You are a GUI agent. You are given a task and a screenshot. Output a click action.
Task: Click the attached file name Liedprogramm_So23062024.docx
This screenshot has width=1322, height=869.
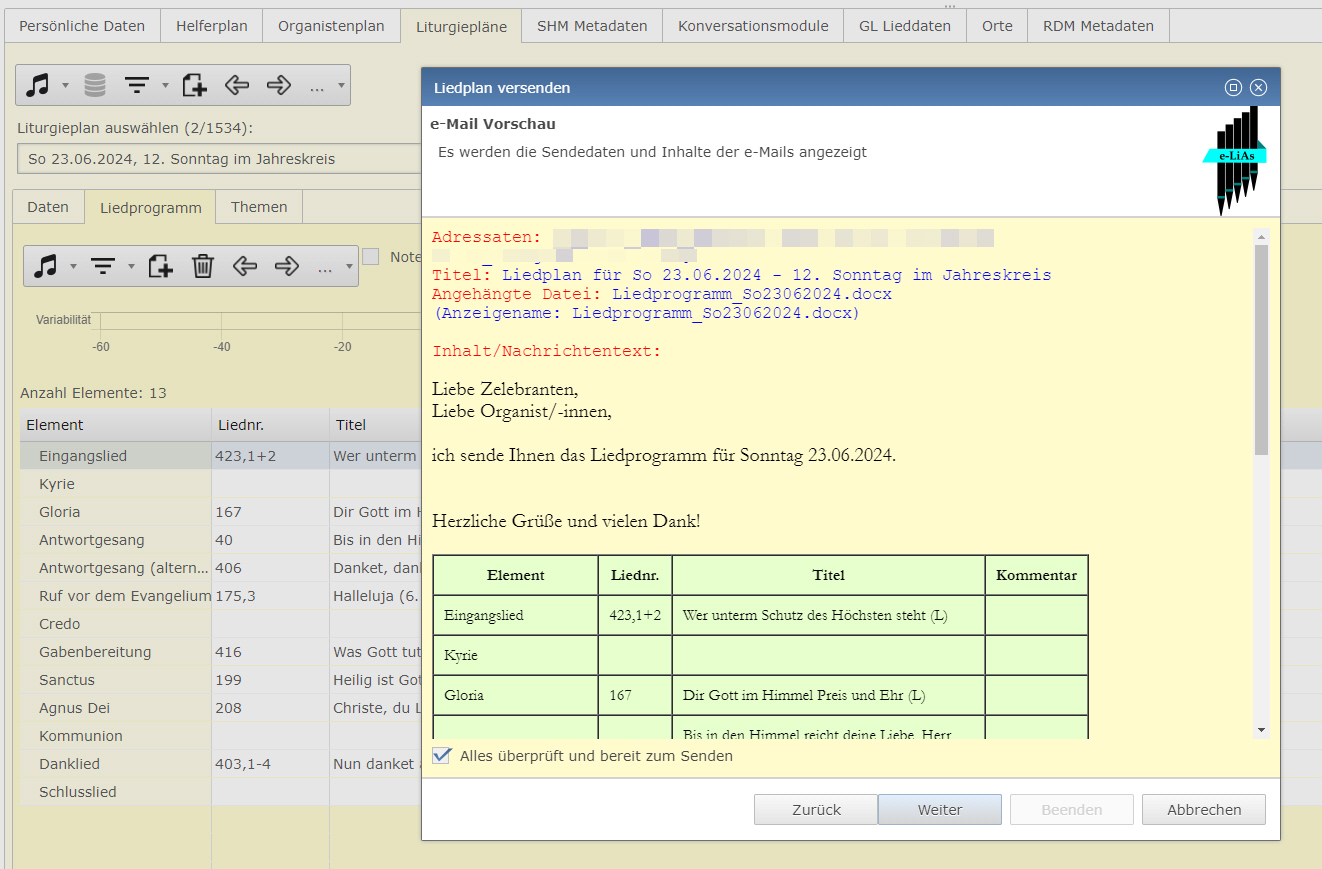[x=751, y=294]
